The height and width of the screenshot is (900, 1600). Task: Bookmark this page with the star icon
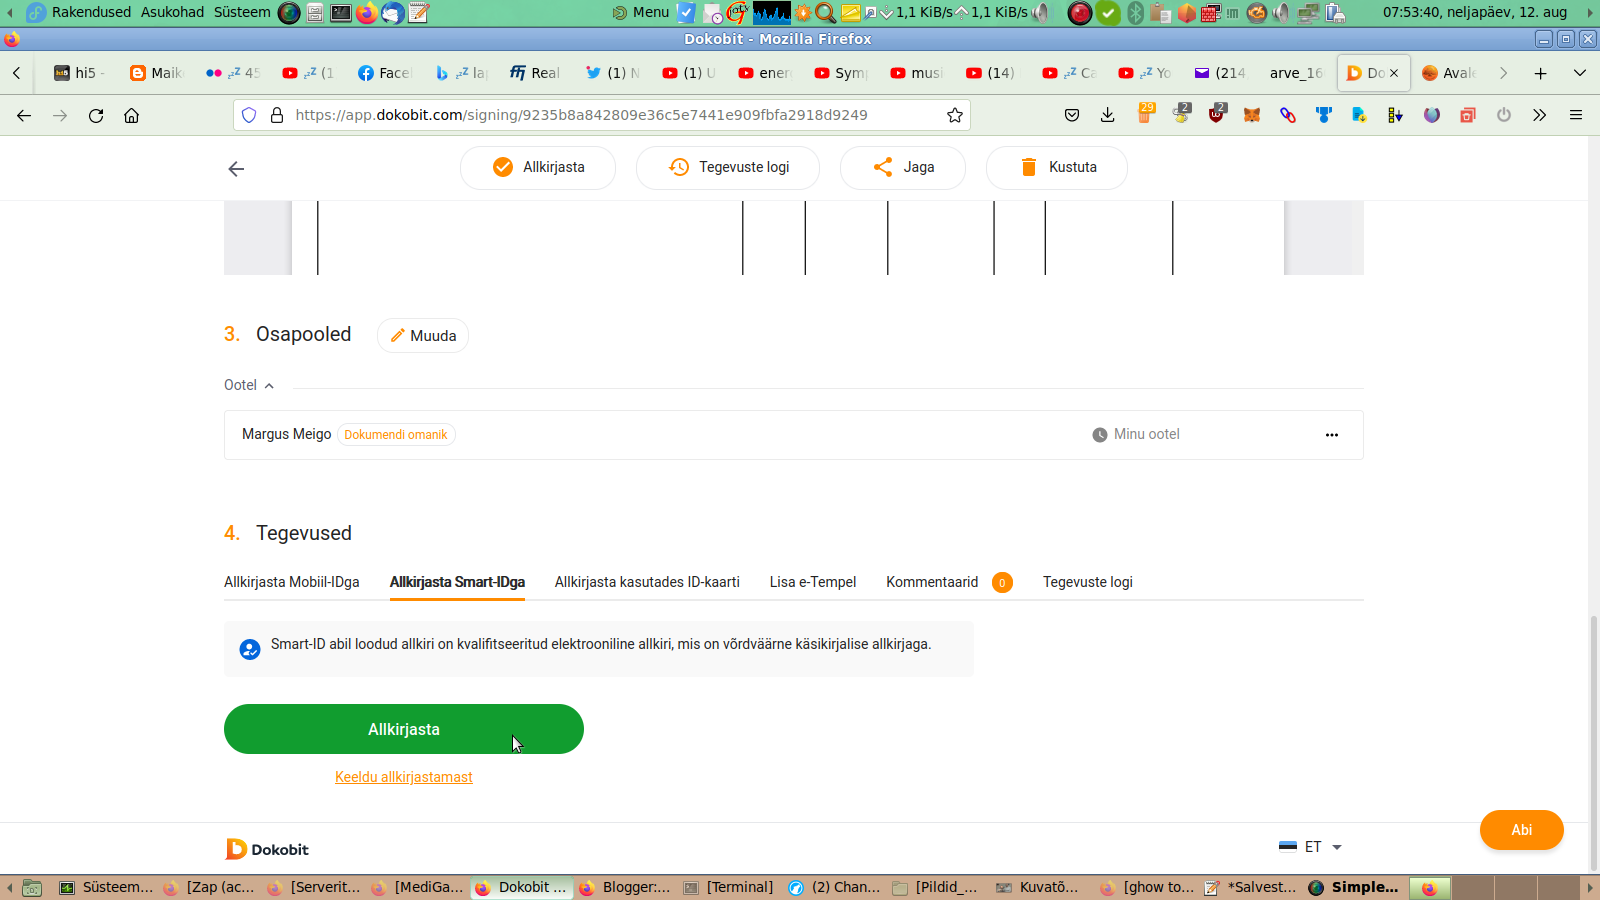point(955,115)
